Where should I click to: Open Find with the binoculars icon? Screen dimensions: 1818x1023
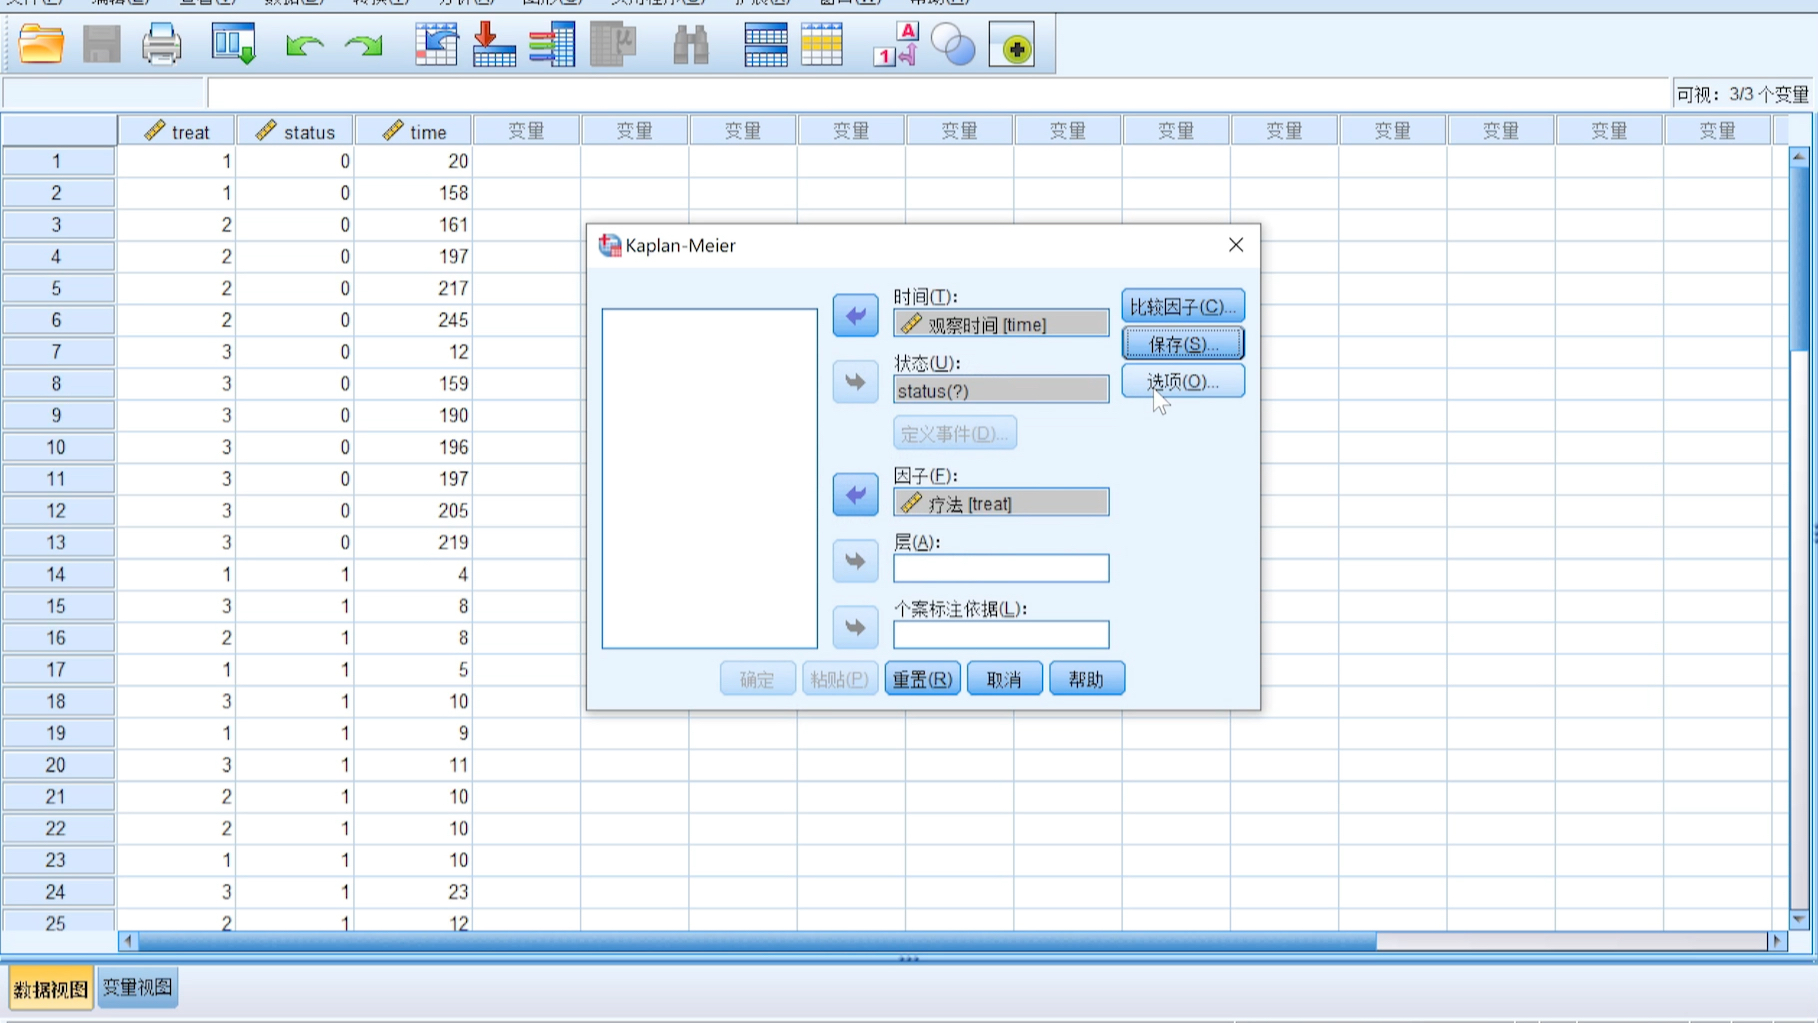coord(690,45)
